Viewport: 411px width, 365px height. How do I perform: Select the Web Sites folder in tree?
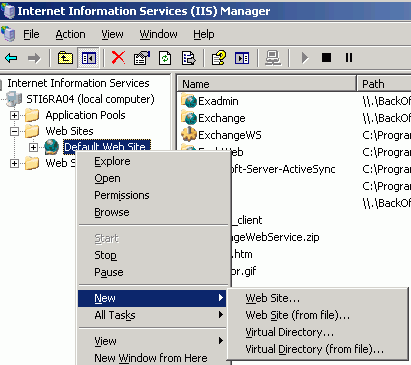tap(69, 131)
